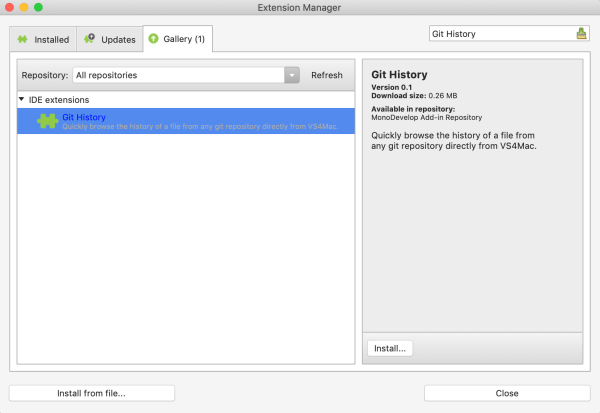The height and width of the screenshot is (413, 600).
Task: Switch to the Installed tab
Action: click(x=43, y=40)
